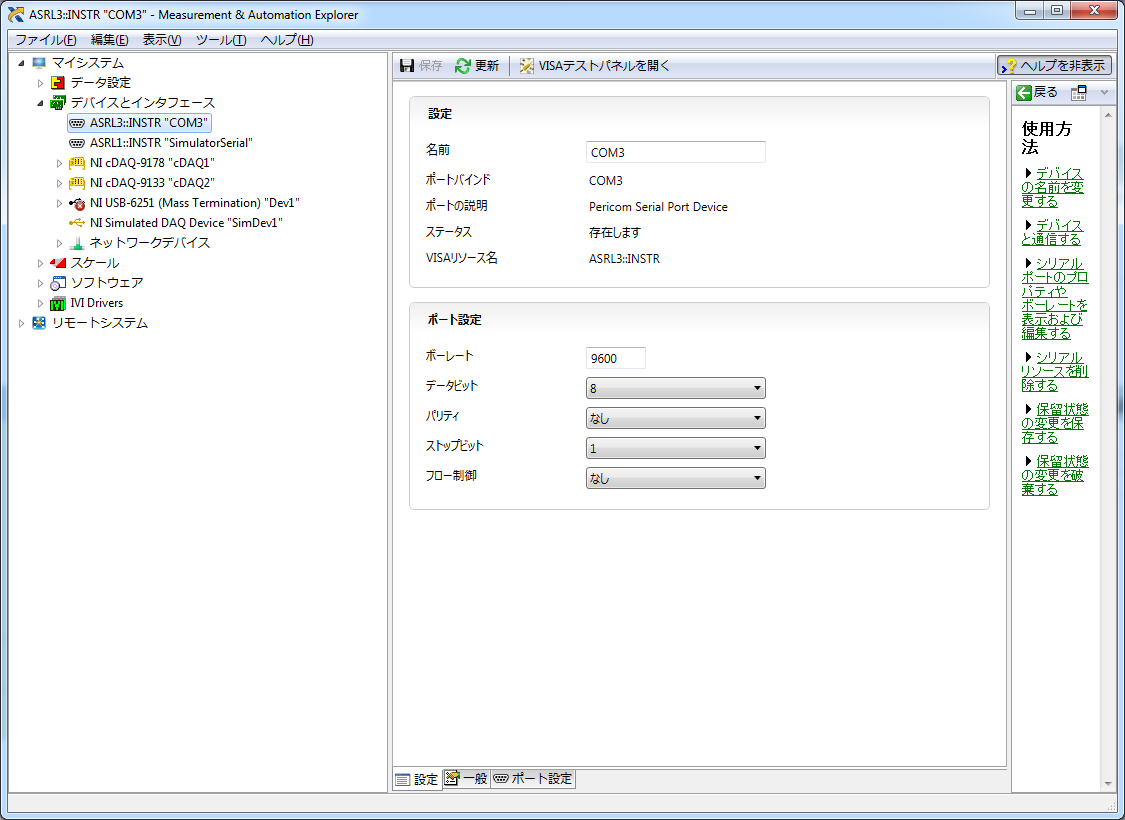Open the ファイル menu
The width and height of the screenshot is (1125, 820).
click(45, 40)
